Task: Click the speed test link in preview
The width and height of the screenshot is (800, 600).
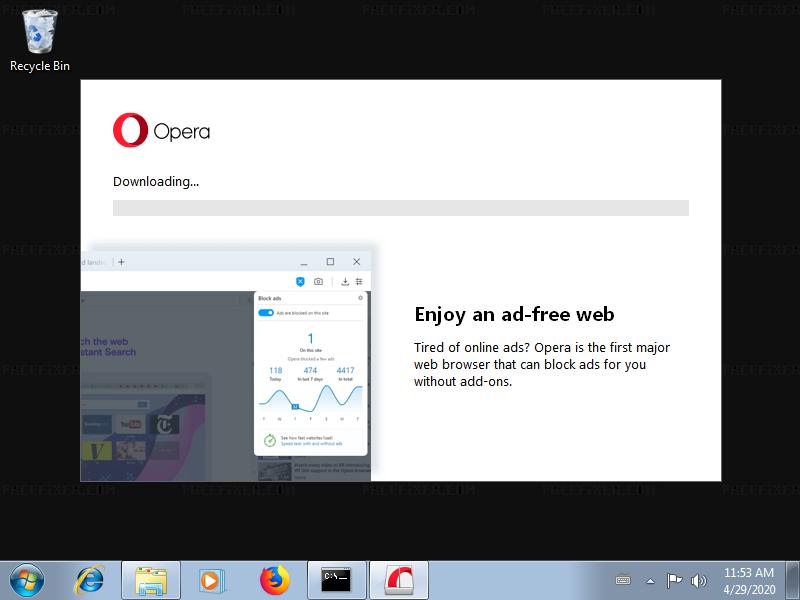Action: coord(310,443)
